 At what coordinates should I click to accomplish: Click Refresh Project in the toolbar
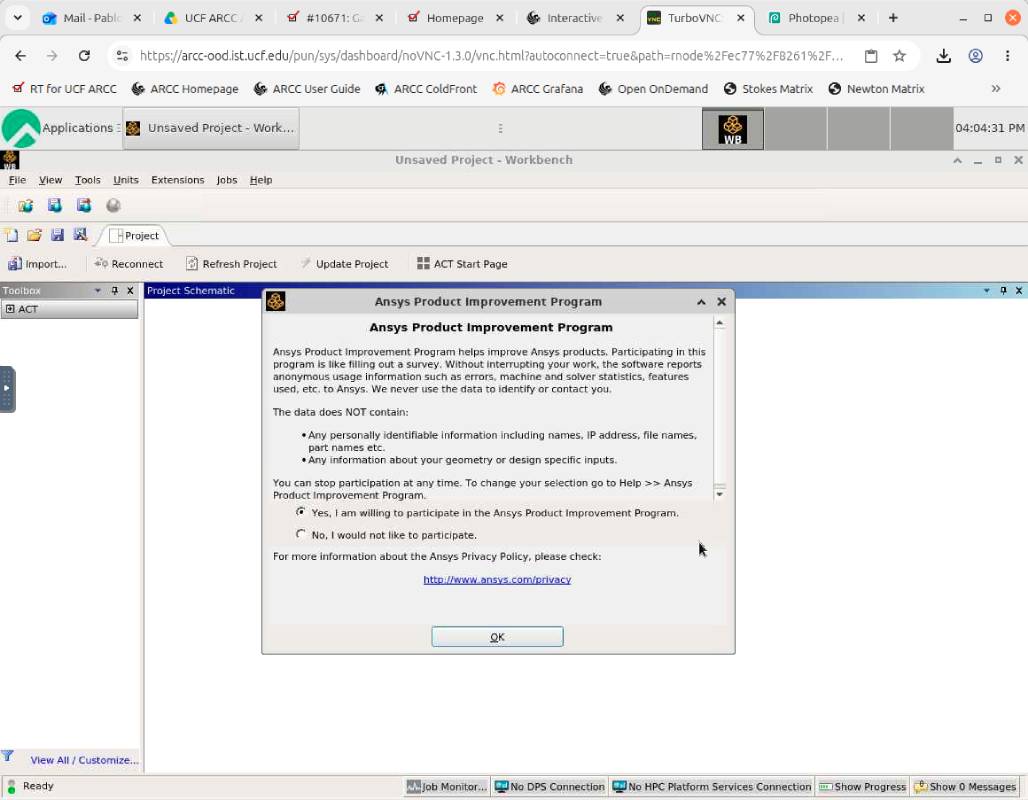(x=231, y=264)
